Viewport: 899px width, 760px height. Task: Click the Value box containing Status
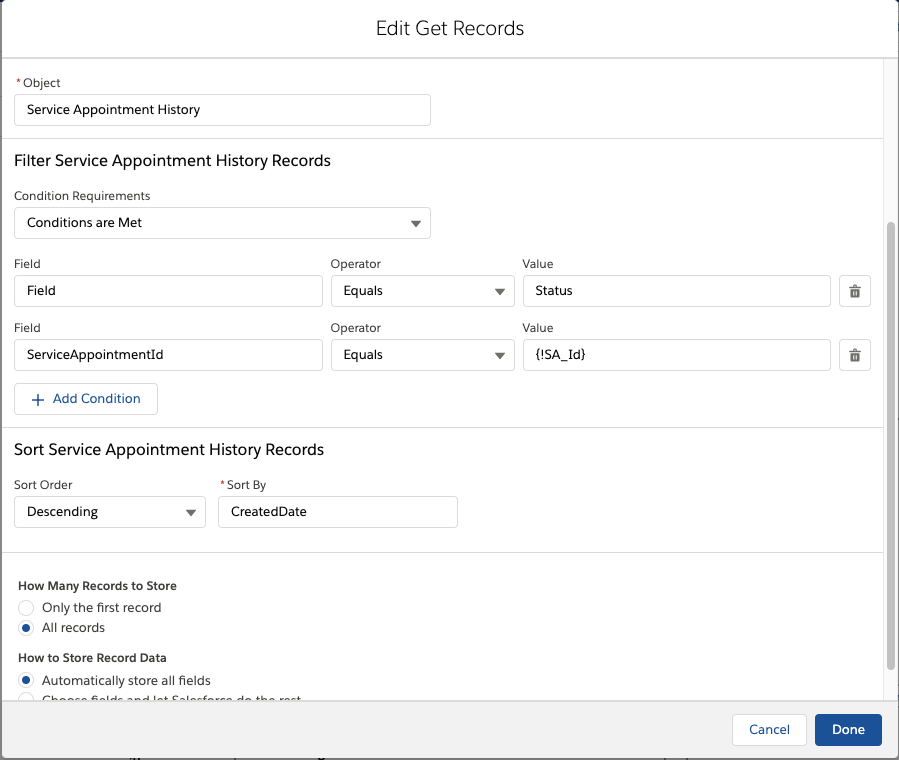coord(676,291)
